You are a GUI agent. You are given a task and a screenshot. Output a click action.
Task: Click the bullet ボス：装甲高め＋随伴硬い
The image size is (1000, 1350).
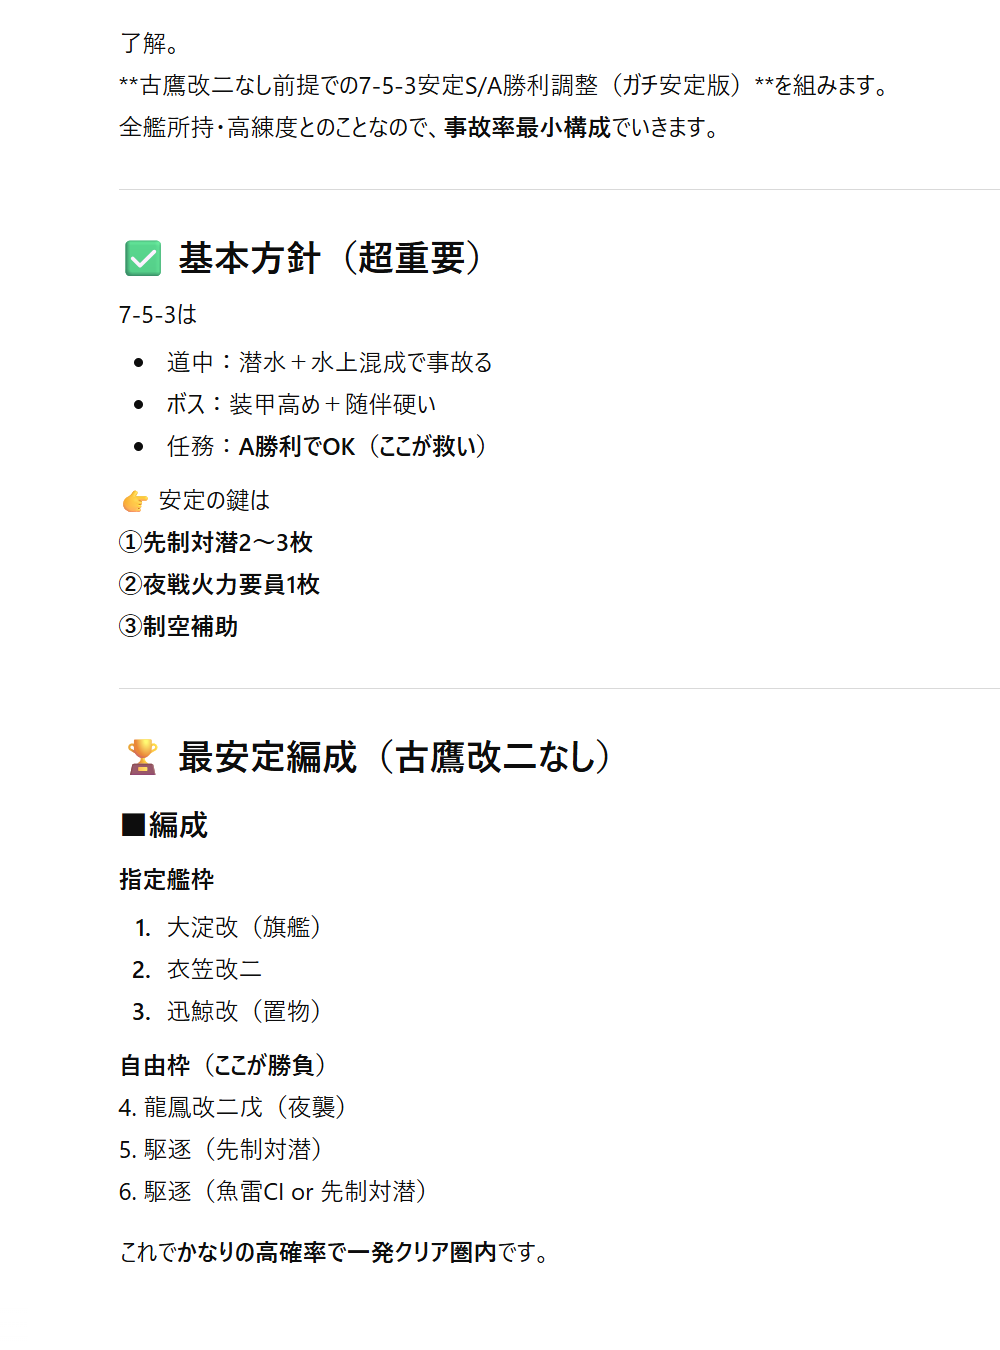click(x=301, y=405)
